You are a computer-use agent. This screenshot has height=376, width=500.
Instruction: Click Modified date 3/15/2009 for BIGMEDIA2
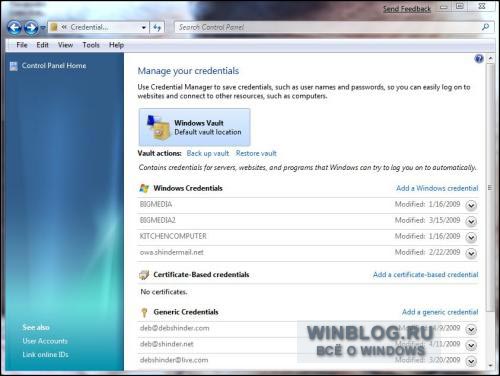(428, 220)
